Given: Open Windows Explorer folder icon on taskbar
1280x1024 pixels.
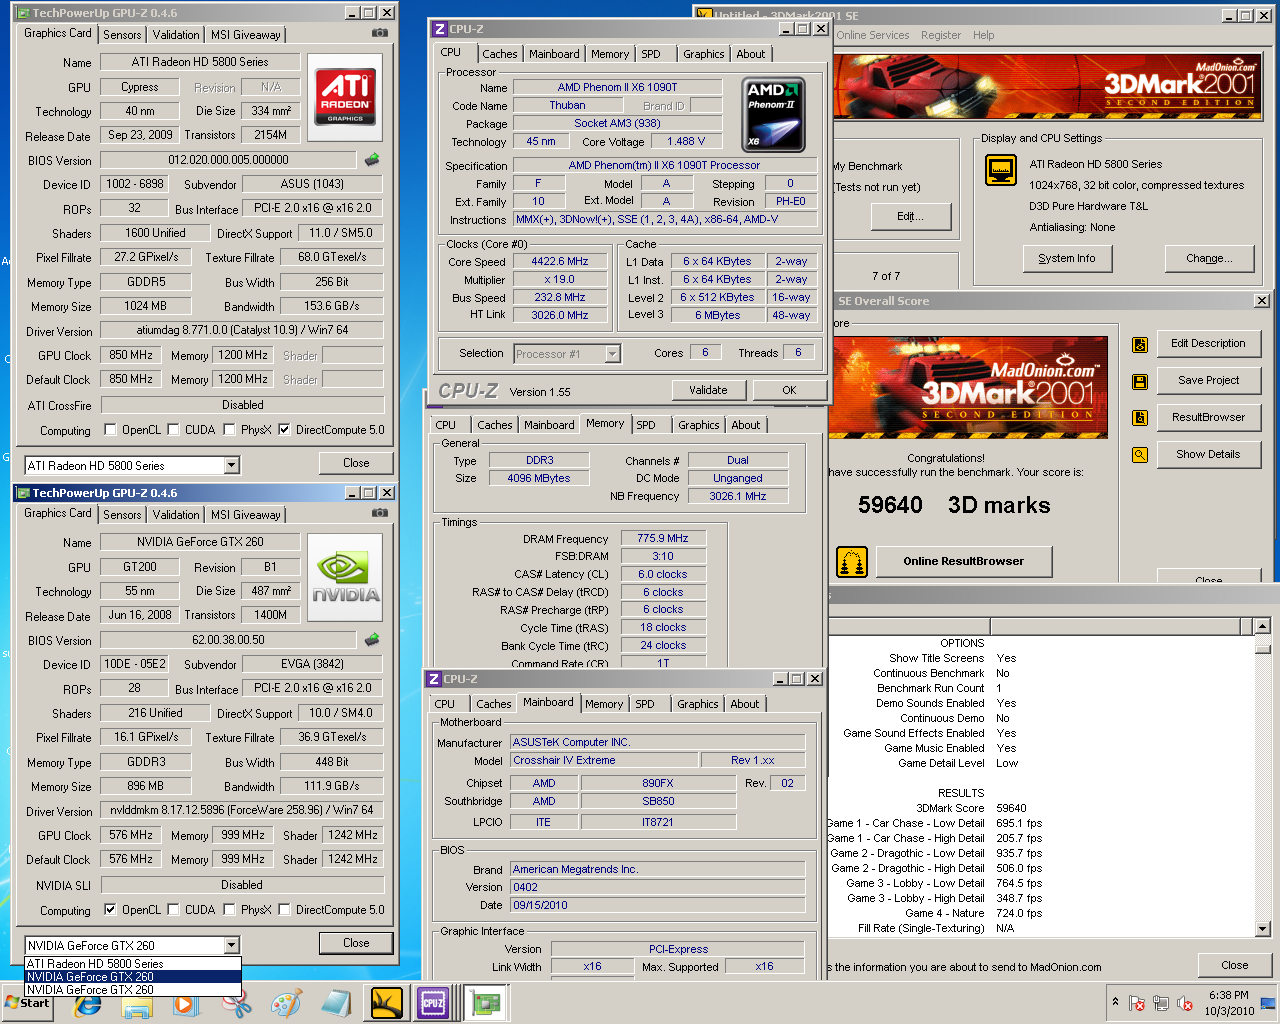Looking at the screenshot, I should click(x=137, y=1004).
